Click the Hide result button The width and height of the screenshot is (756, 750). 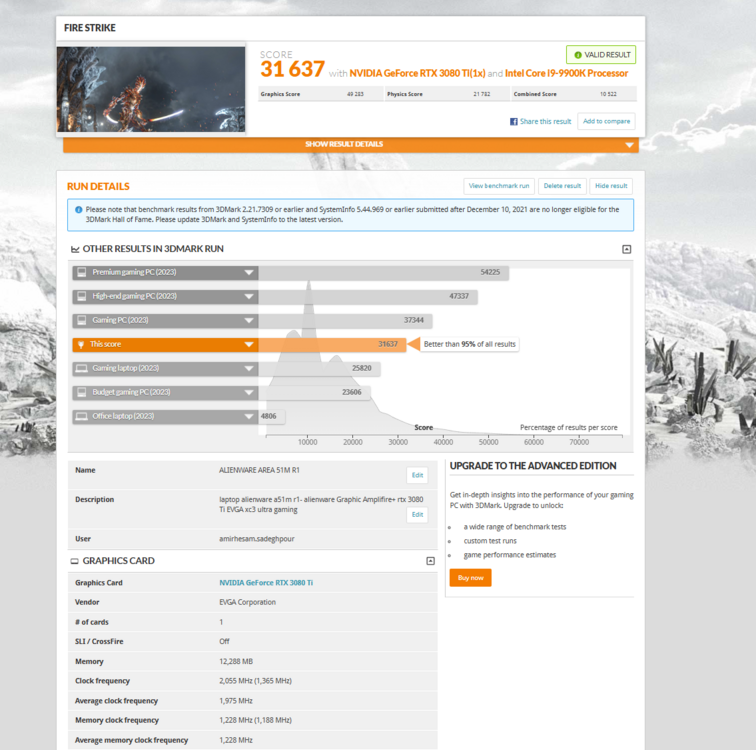click(x=611, y=186)
